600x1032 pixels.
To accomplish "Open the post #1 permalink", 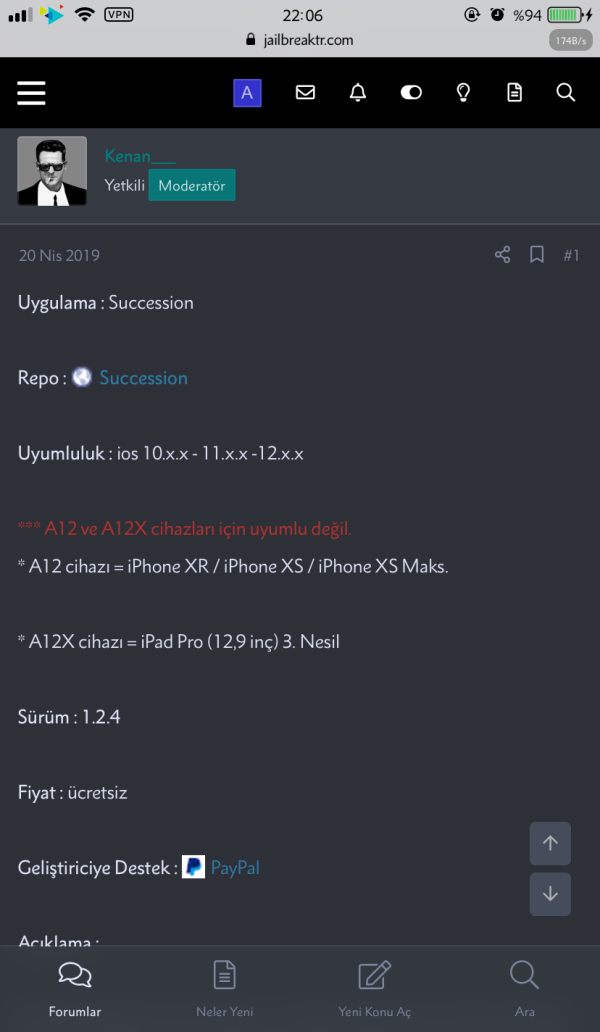I will coord(571,255).
